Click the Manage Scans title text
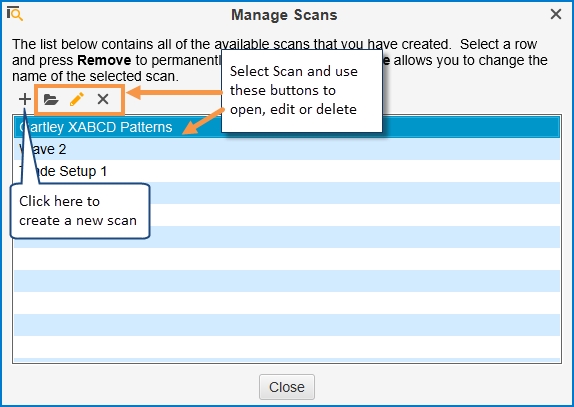Screen dimensions: 574x407 click(x=284, y=15)
